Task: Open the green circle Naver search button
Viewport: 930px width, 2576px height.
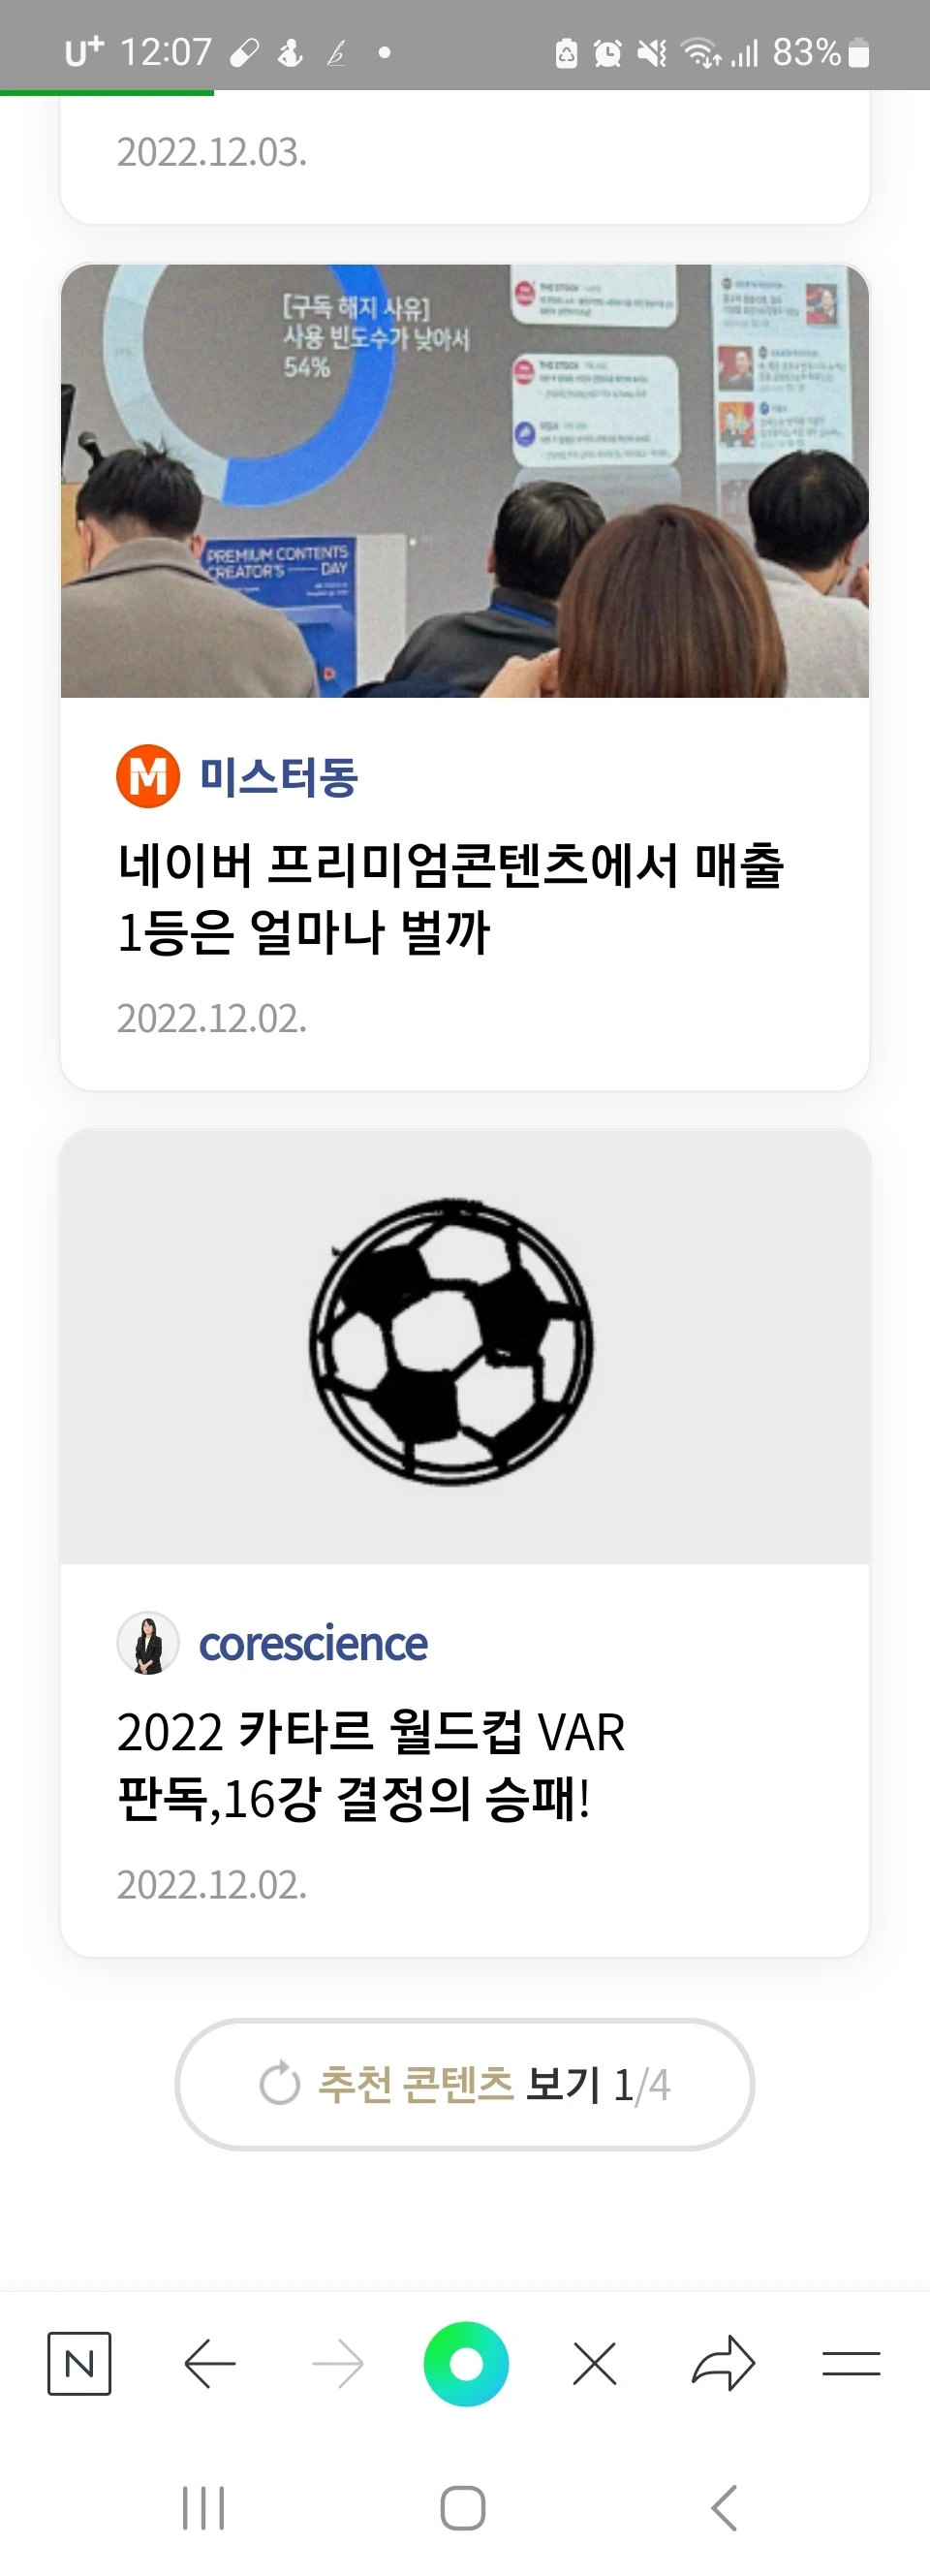Action: (x=466, y=2364)
